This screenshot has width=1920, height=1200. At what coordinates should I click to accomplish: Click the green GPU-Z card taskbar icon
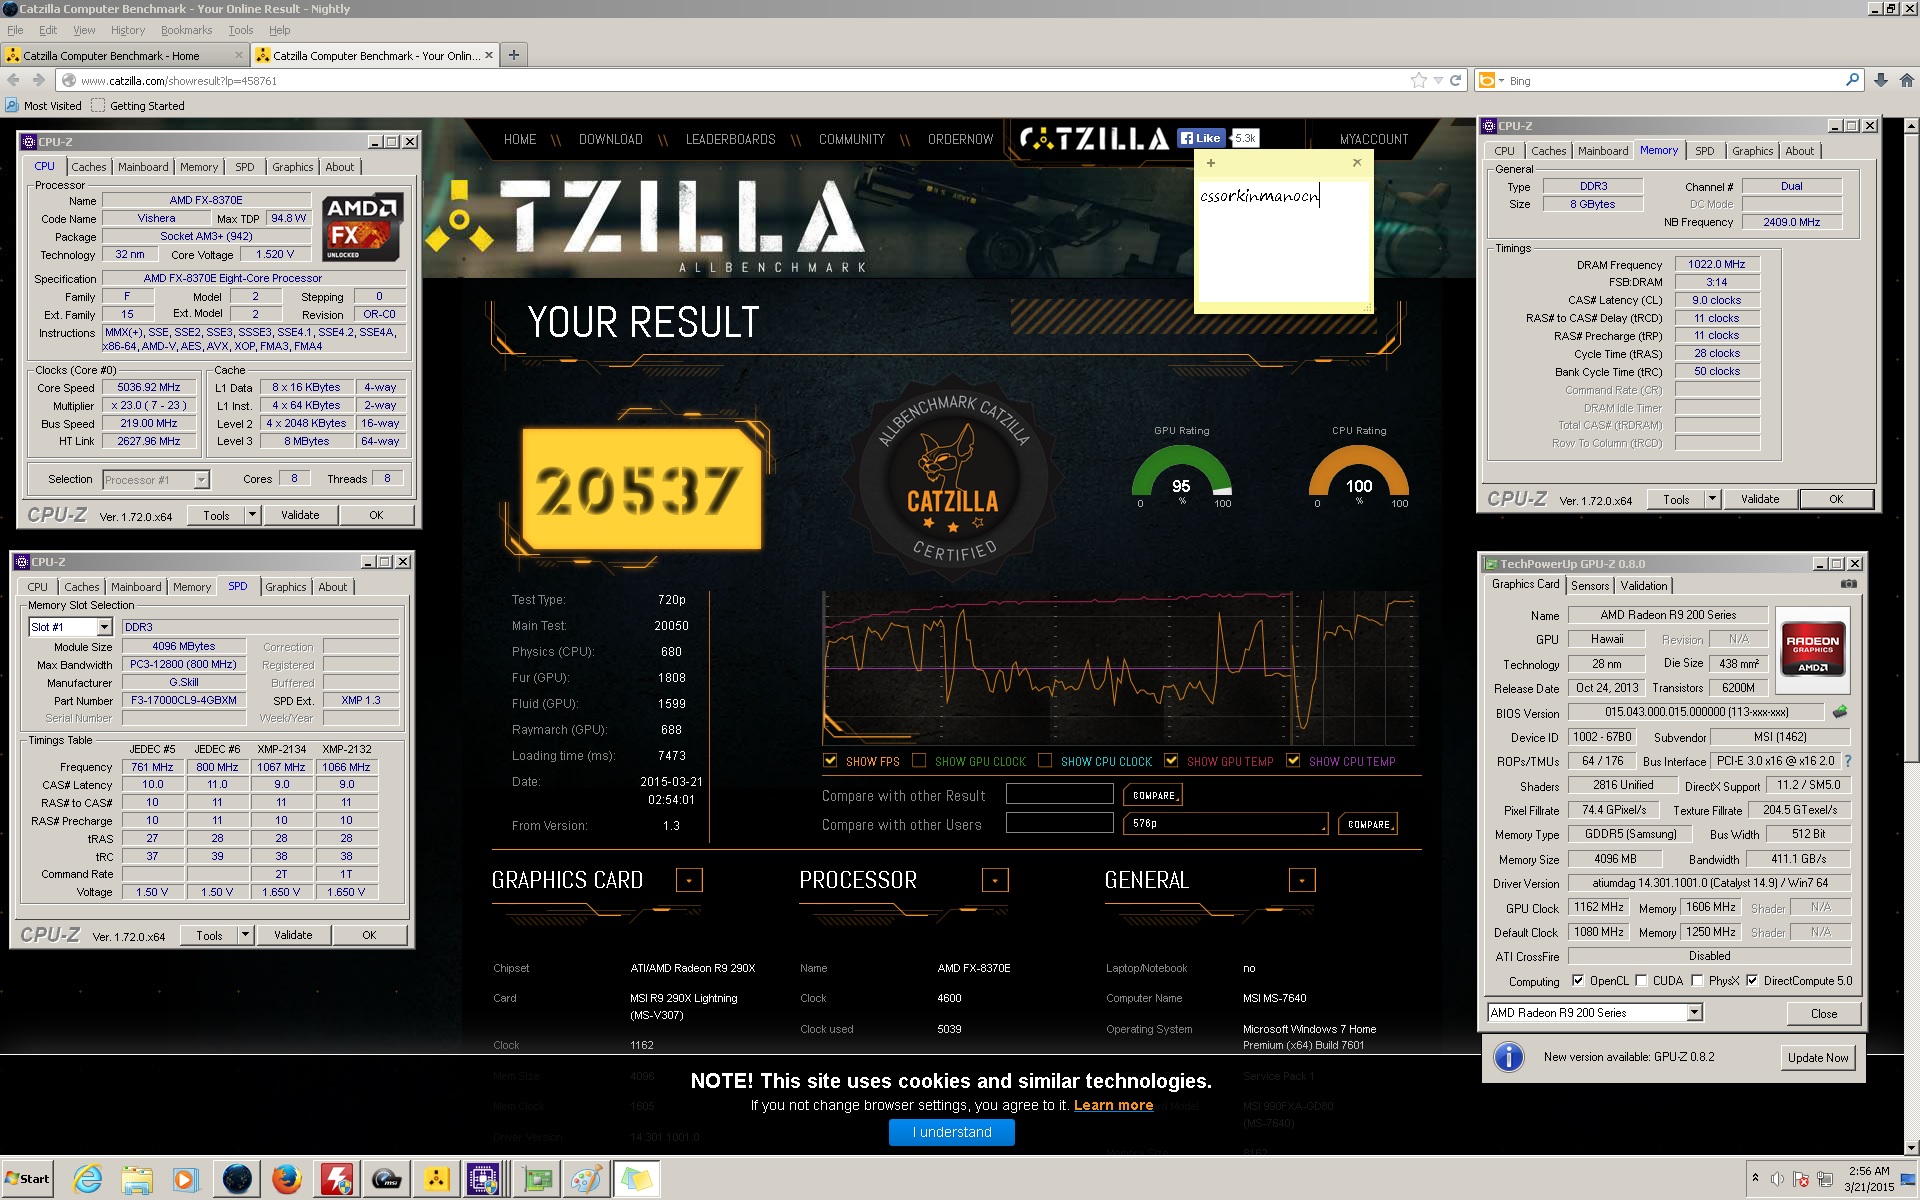coord(538,1180)
